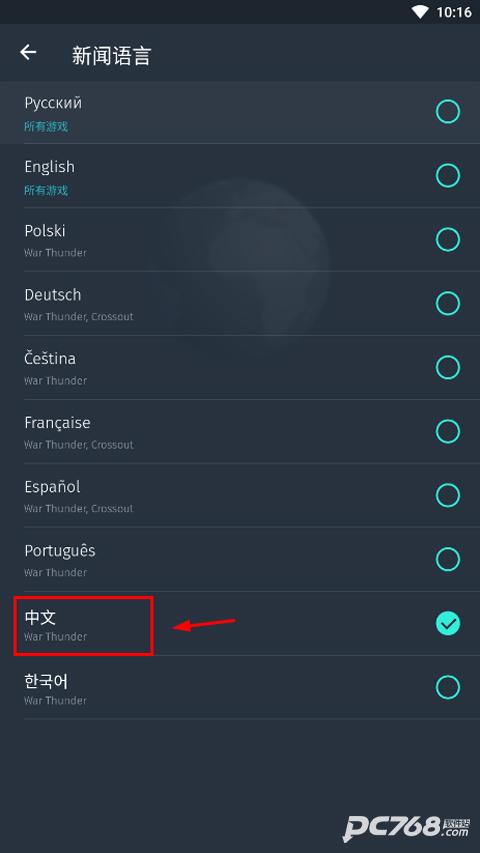
Task: Click the 所有游戏 text under English
Action: (x=46, y=190)
